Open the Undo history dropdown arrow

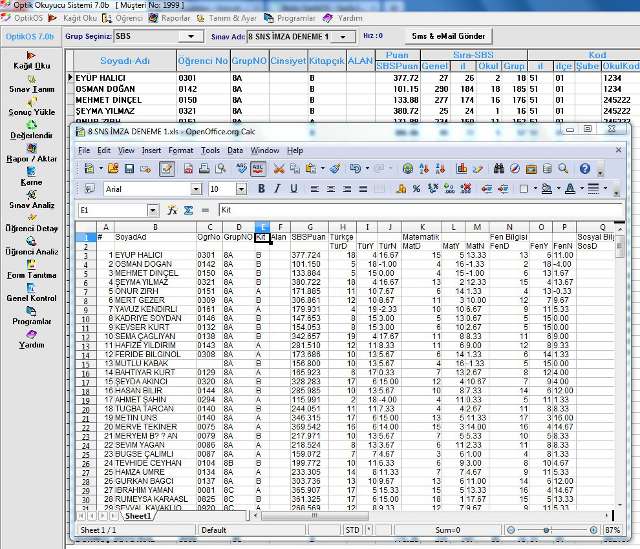pos(367,169)
